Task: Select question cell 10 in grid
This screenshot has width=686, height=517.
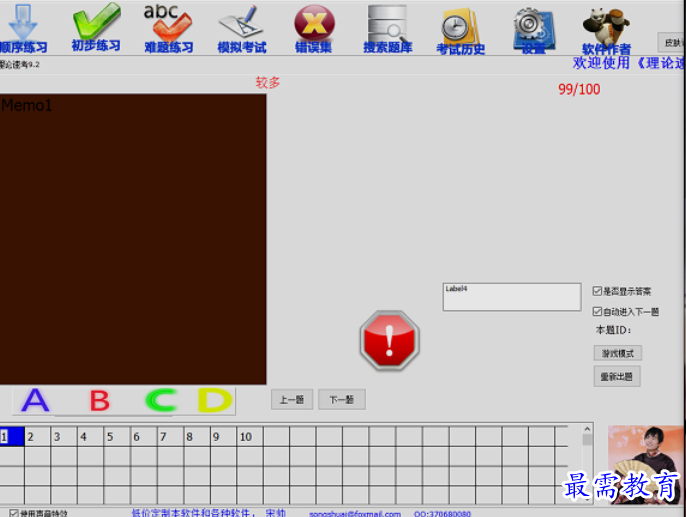Action: click(250, 437)
